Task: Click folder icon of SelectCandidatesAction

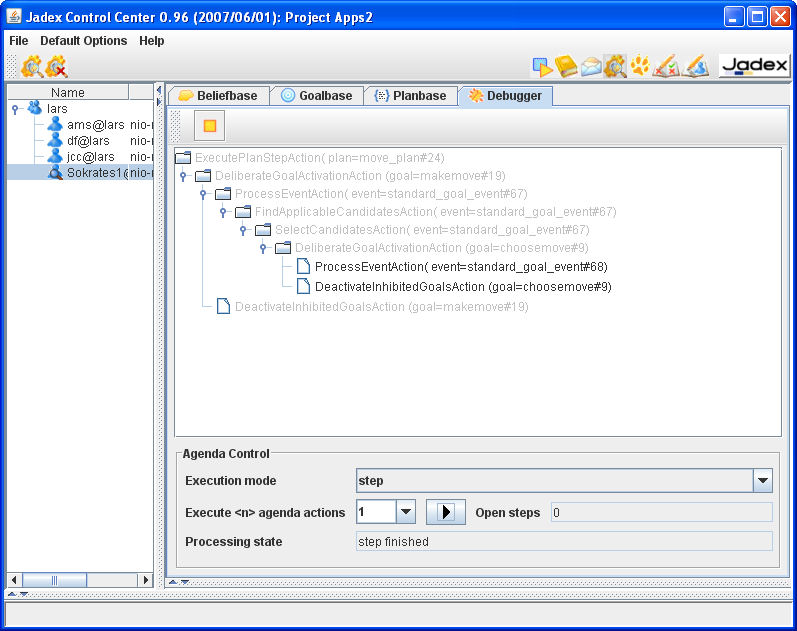Action: tap(263, 230)
